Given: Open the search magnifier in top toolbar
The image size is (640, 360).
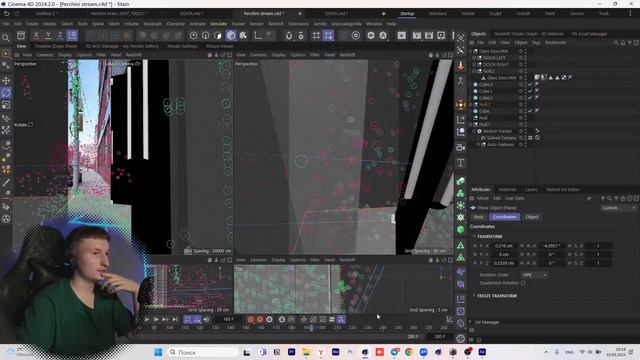Looking at the screenshot, I should pyautogui.click(x=6, y=38).
